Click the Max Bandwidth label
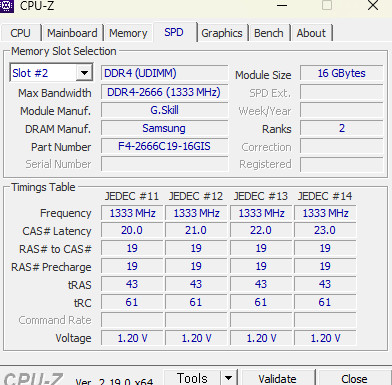The height and width of the screenshot is (385, 392). (x=55, y=93)
